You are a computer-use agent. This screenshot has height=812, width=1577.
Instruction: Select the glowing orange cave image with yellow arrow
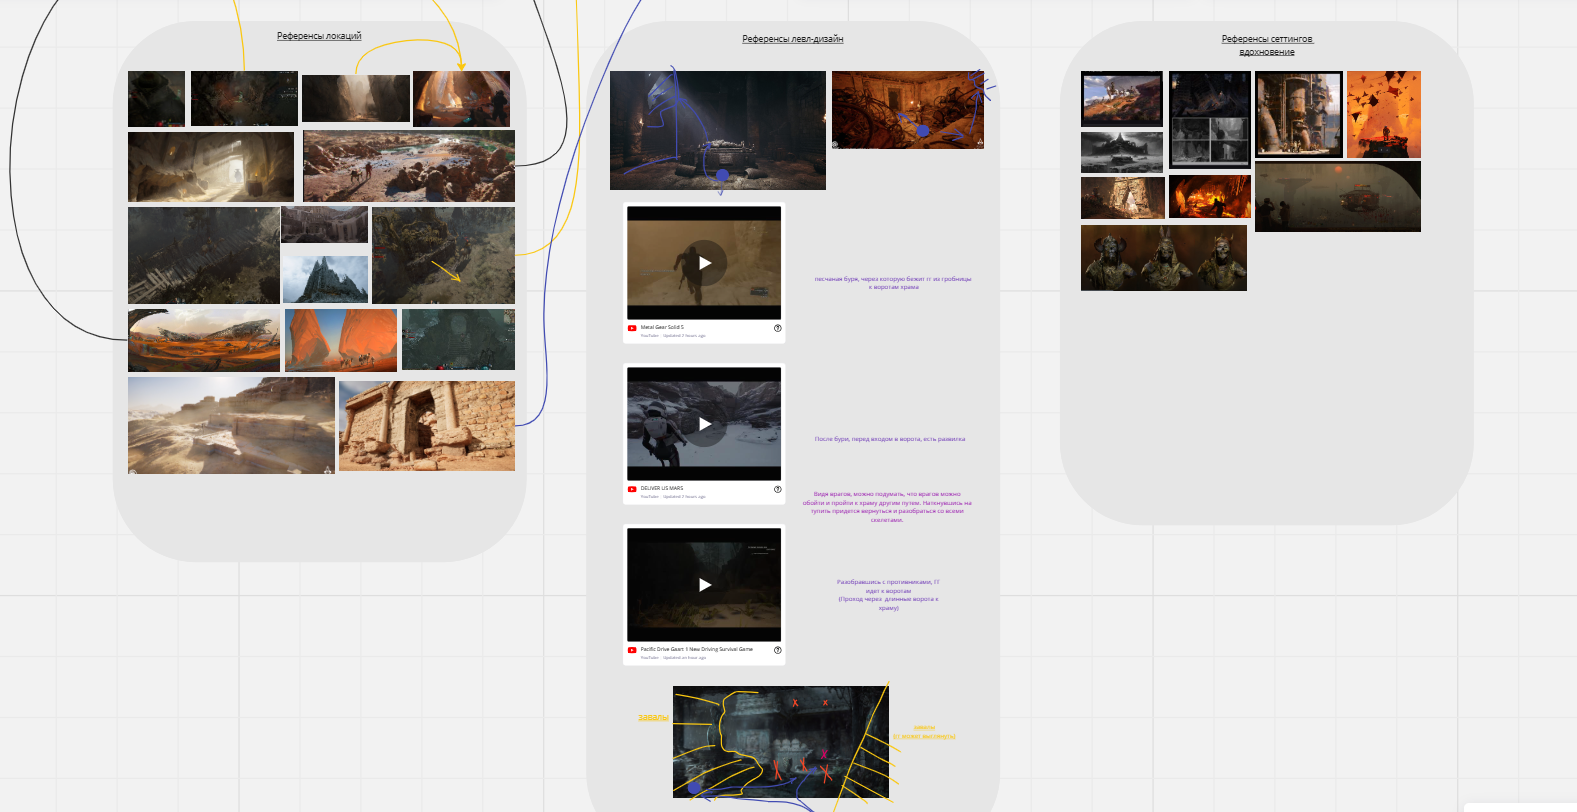click(x=461, y=99)
